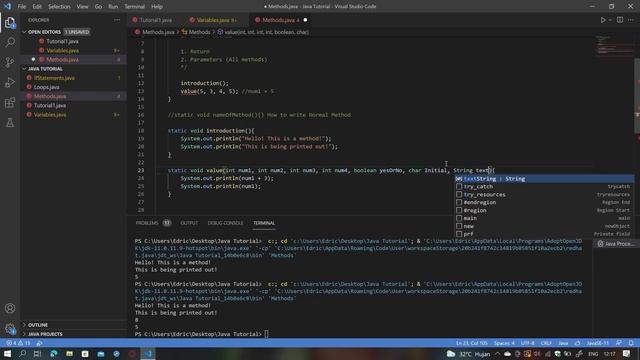Choose try_catch snippet suggestion

tap(544, 187)
